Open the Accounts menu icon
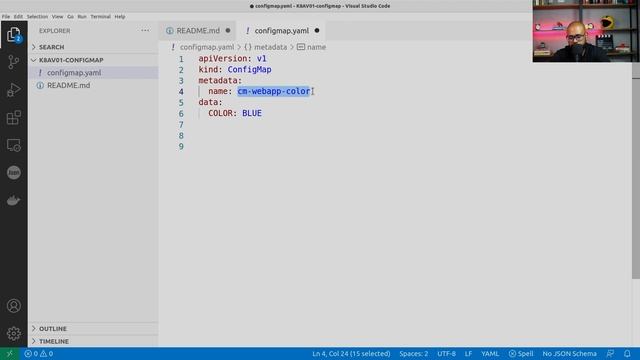Image resolution: width=640 pixels, height=360 pixels. (13, 306)
